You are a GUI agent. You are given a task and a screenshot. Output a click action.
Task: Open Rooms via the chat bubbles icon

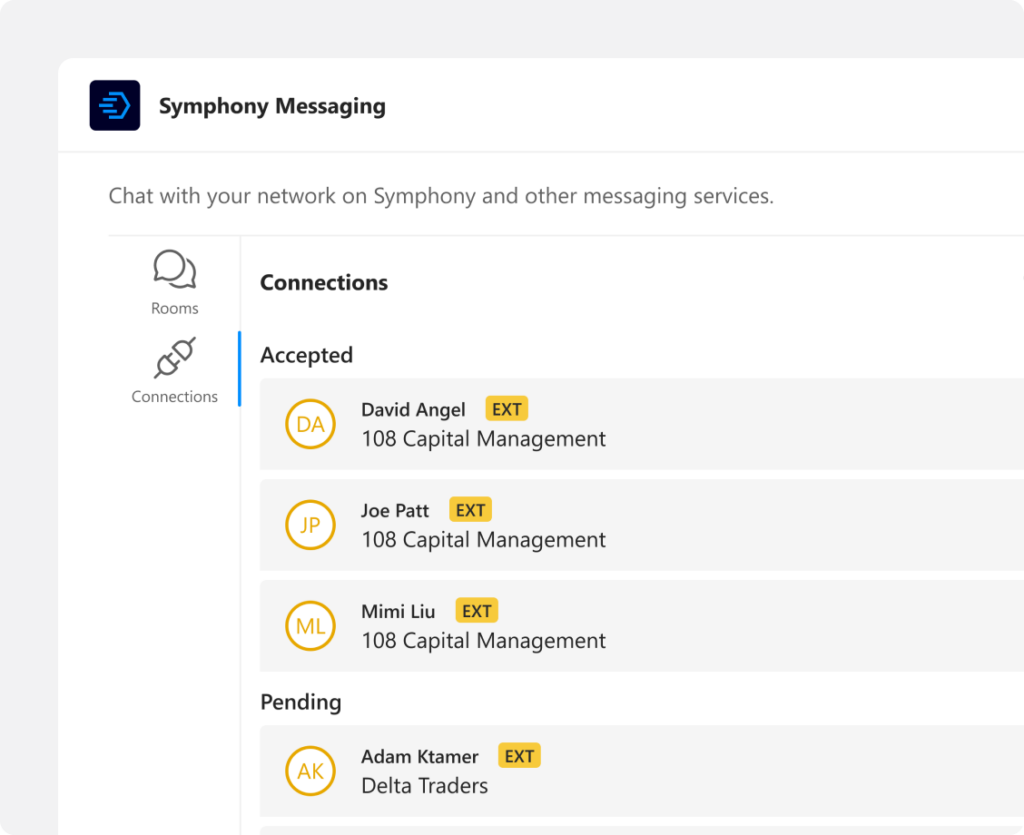tap(174, 270)
